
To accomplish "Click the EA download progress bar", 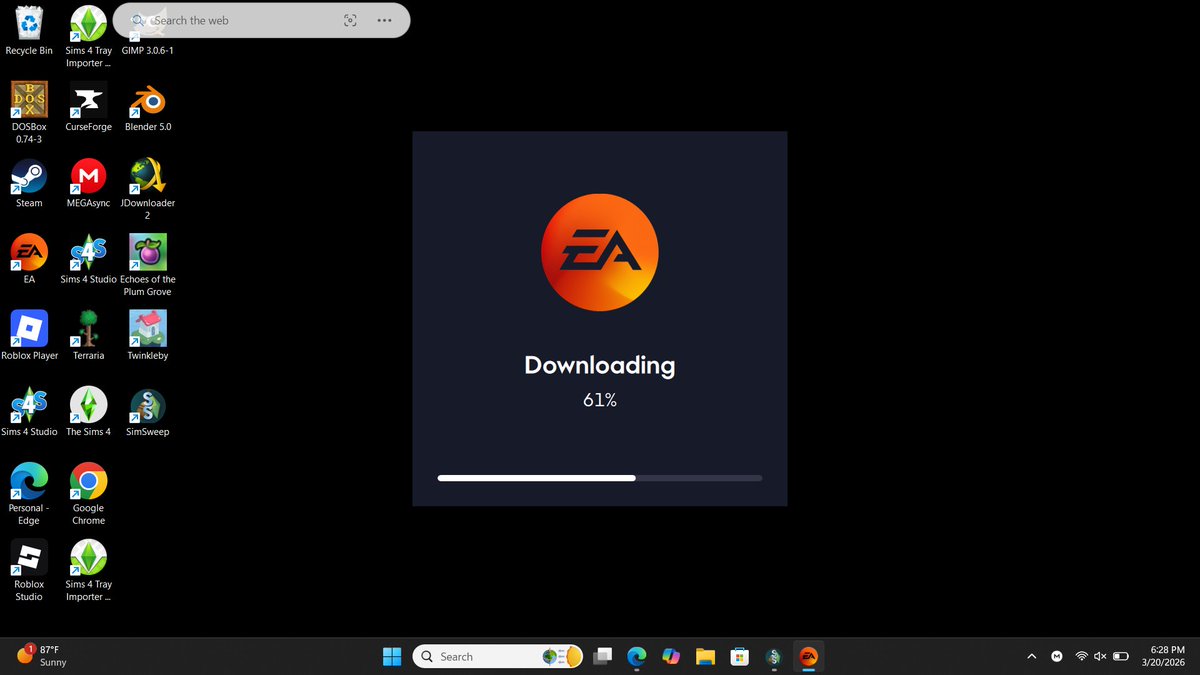I will point(600,478).
